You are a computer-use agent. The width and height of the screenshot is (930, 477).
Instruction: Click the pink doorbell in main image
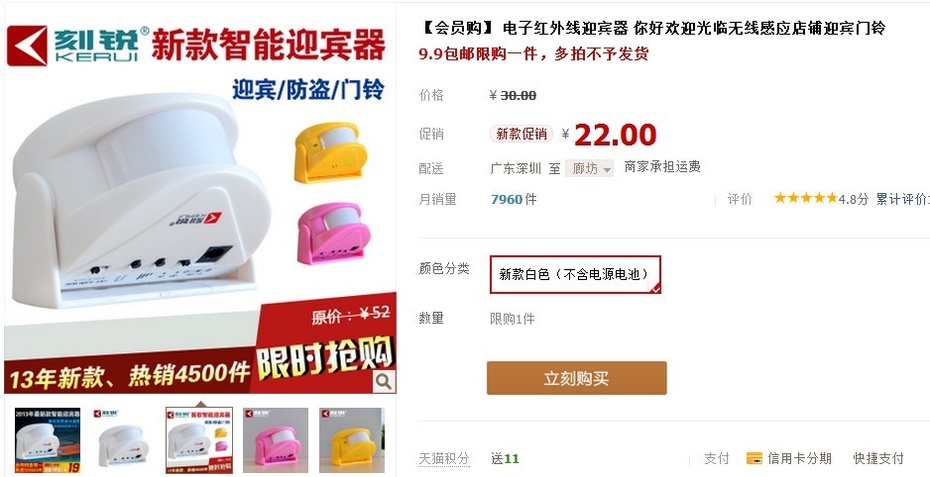pos(333,233)
